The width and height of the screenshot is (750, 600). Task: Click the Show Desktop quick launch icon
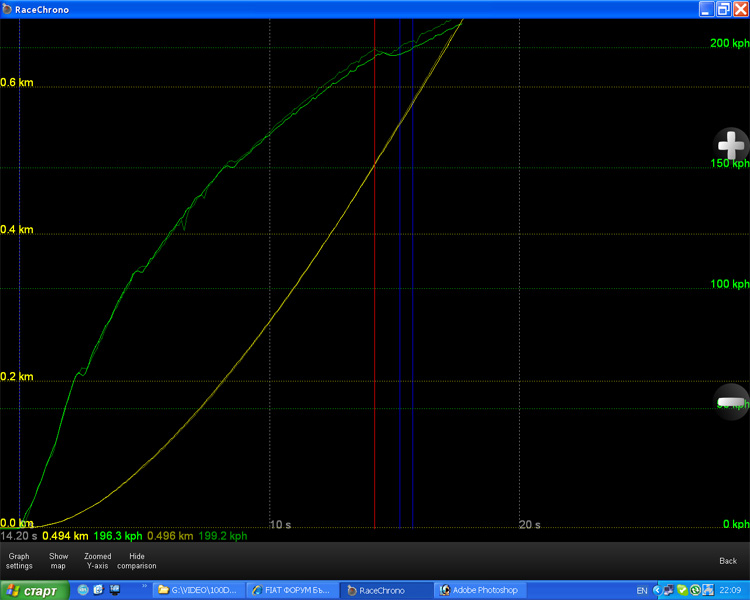pos(115,590)
